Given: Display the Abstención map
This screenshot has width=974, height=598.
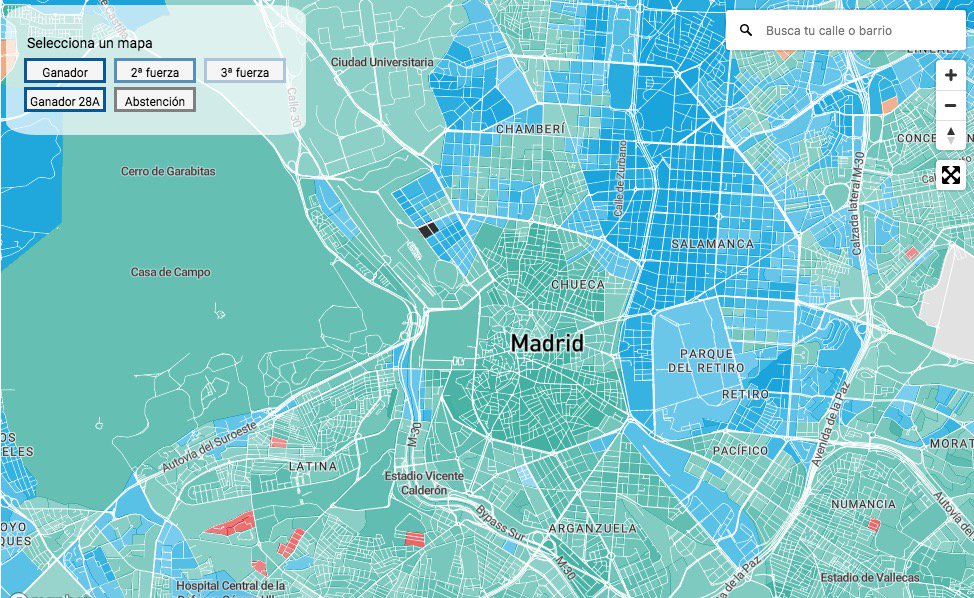Looking at the screenshot, I should (x=155, y=101).
